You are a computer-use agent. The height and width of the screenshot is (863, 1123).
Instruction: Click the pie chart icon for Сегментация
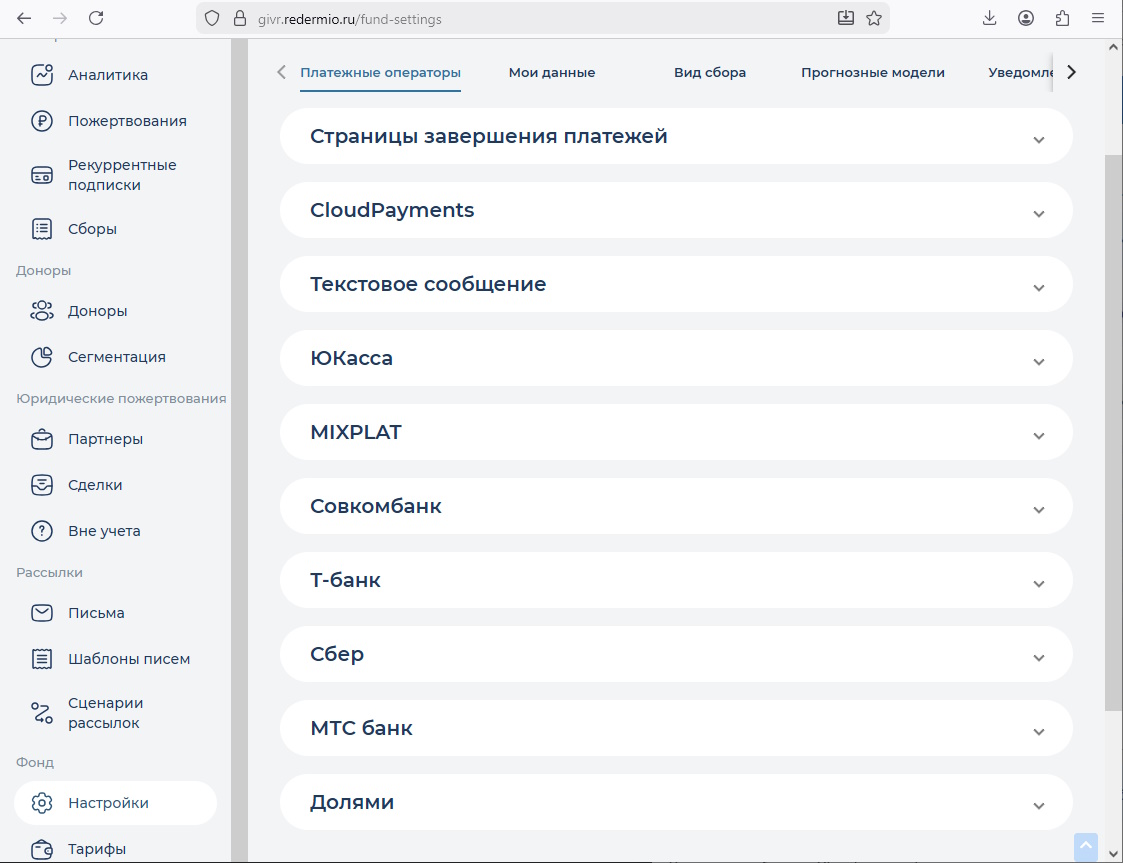(42, 357)
